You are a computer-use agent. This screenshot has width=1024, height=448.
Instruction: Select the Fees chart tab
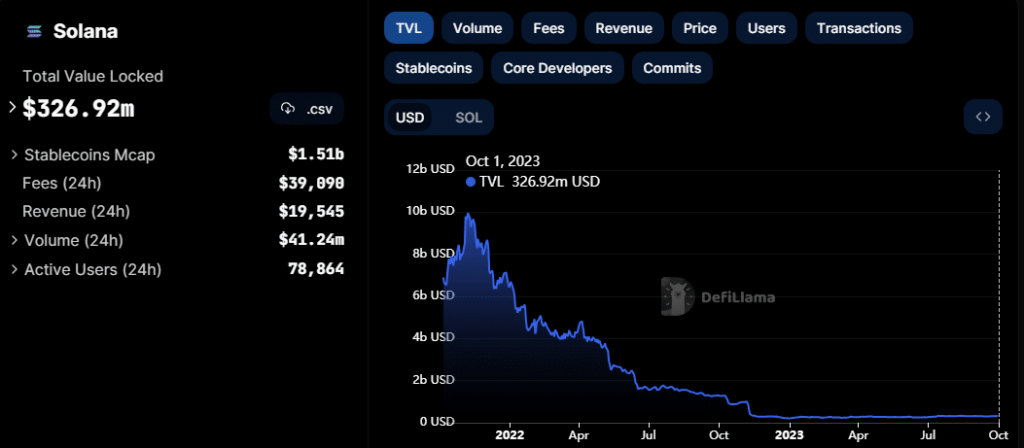click(x=549, y=28)
